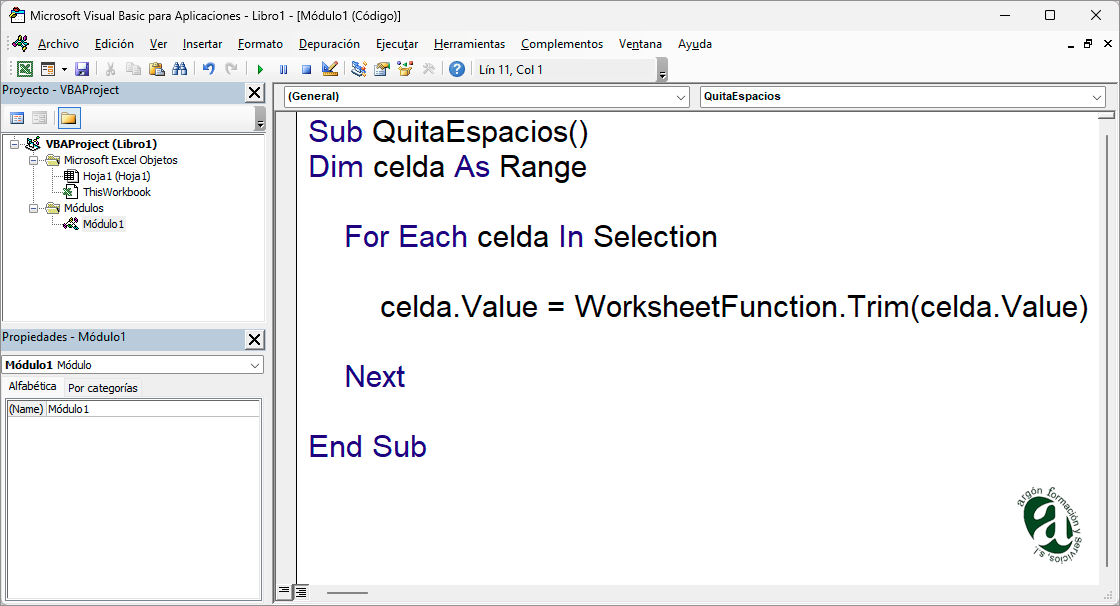
Task: Restore the inner code window
Action: point(1088,44)
